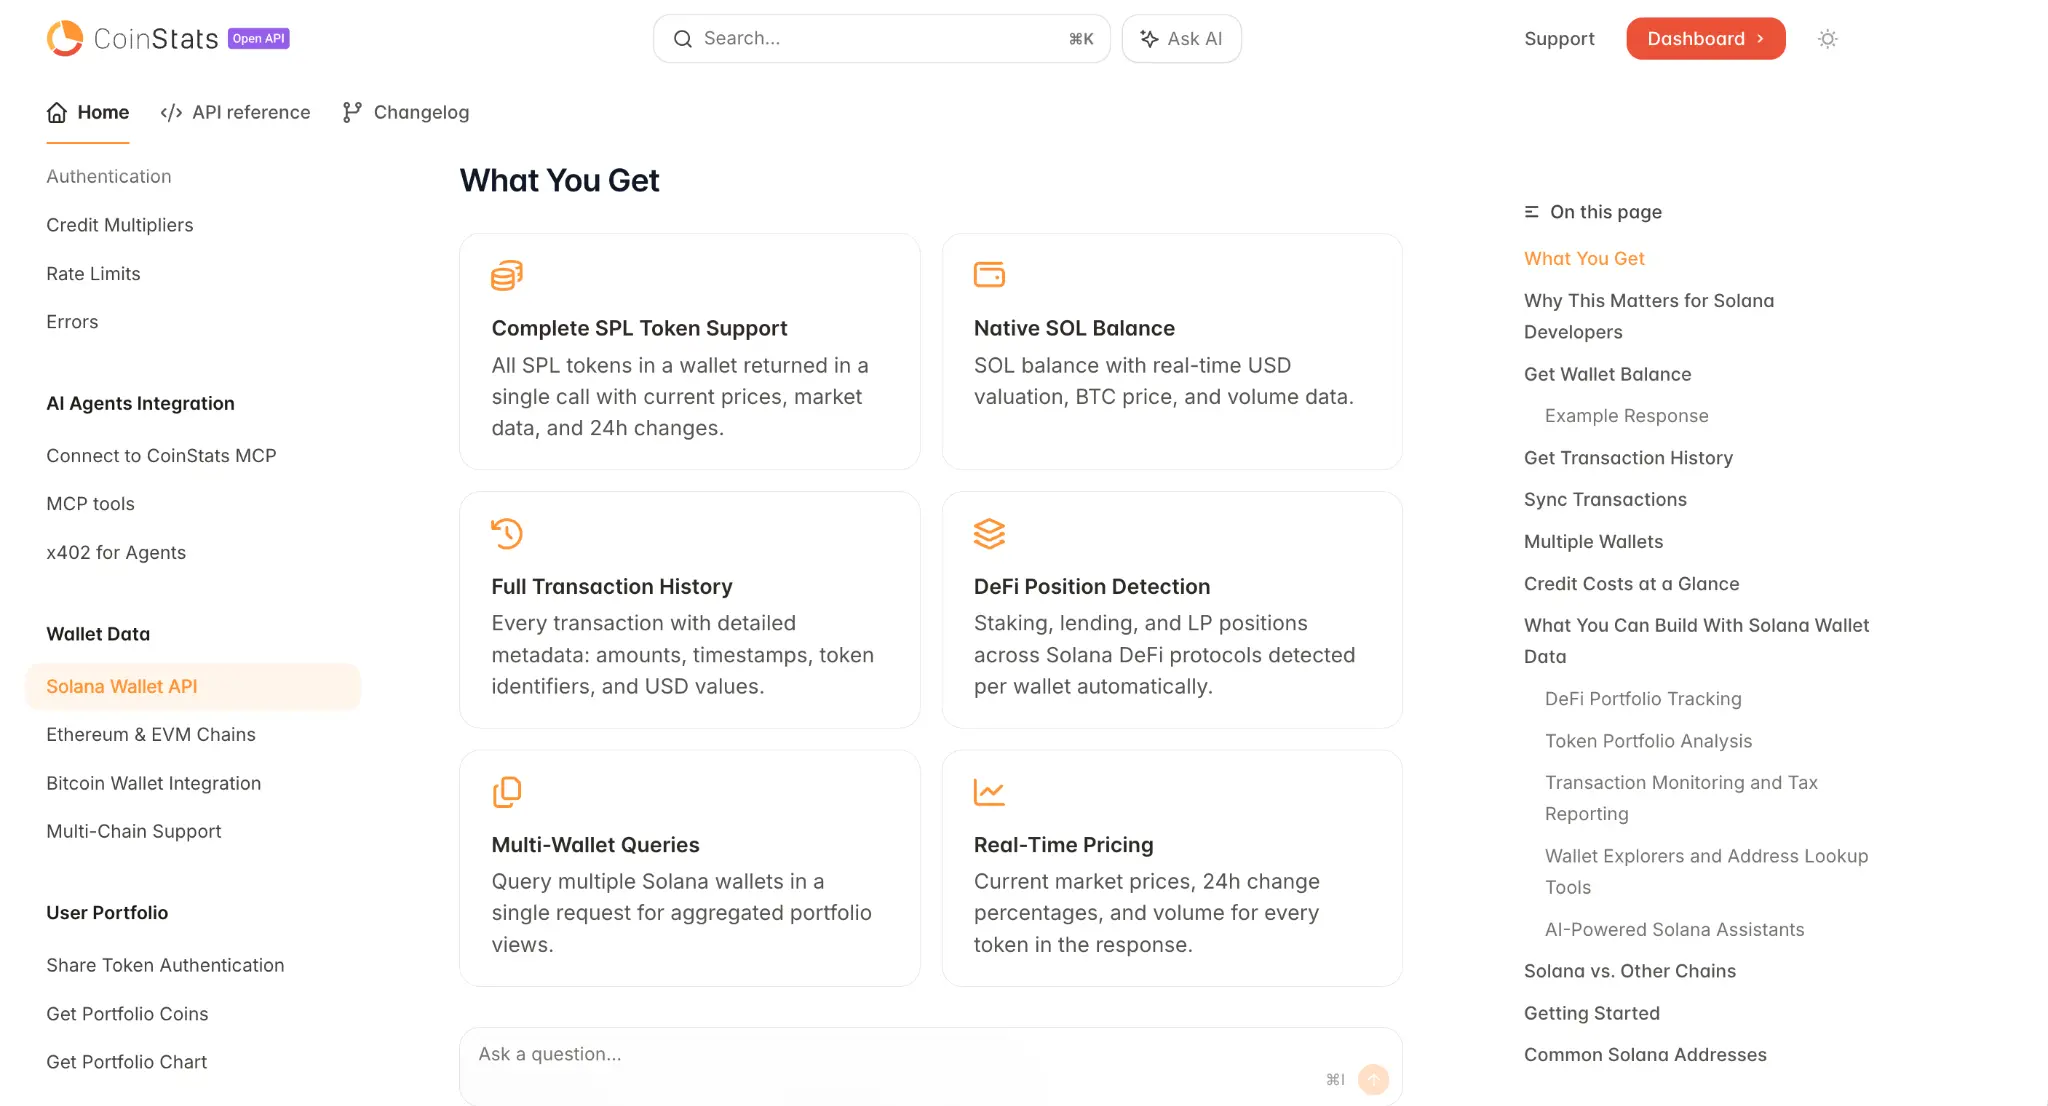Image resolution: width=2048 pixels, height=1106 pixels.
Task: Click the chart icon on Real-Time Pricing card
Action: 990,792
